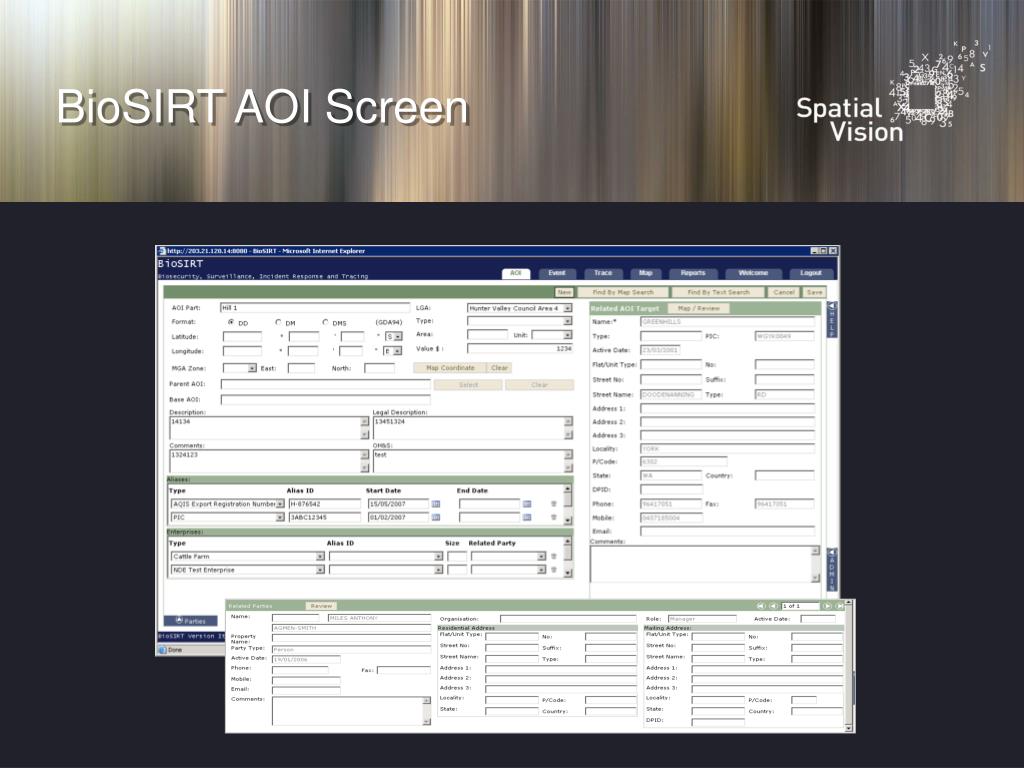Viewport: 1024px width, 768px height.
Task: Switch to the Welcome tab
Action: pyautogui.click(x=753, y=273)
